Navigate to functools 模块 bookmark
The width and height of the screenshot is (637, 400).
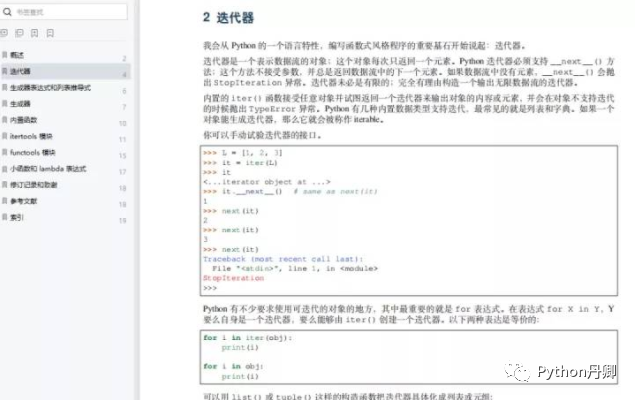click(x=65, y=153)
